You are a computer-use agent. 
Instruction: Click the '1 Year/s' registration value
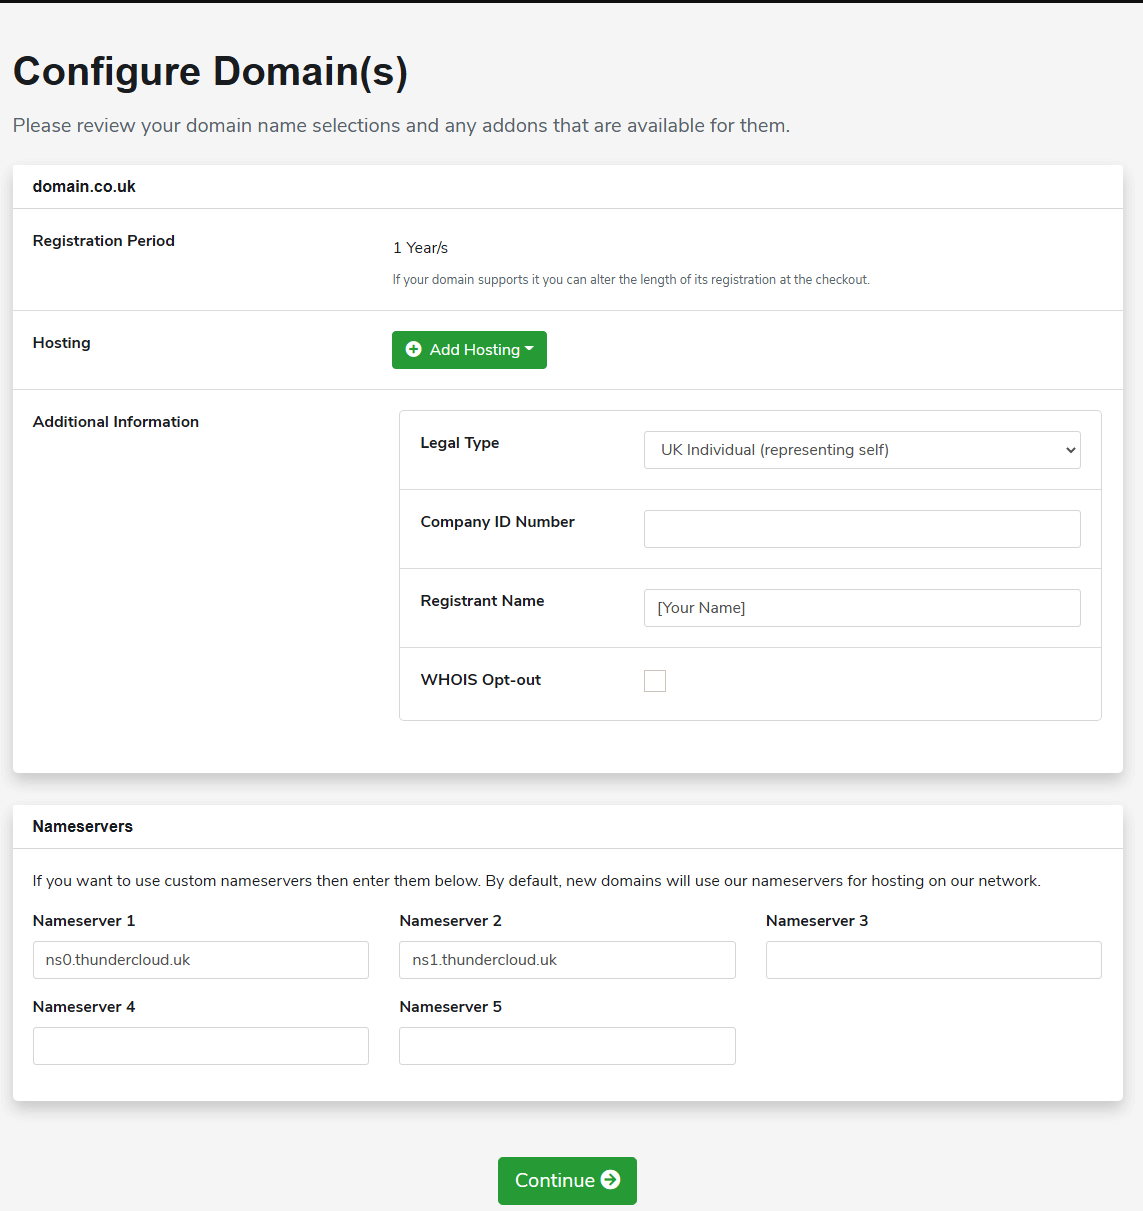click(x=420, y=248)
